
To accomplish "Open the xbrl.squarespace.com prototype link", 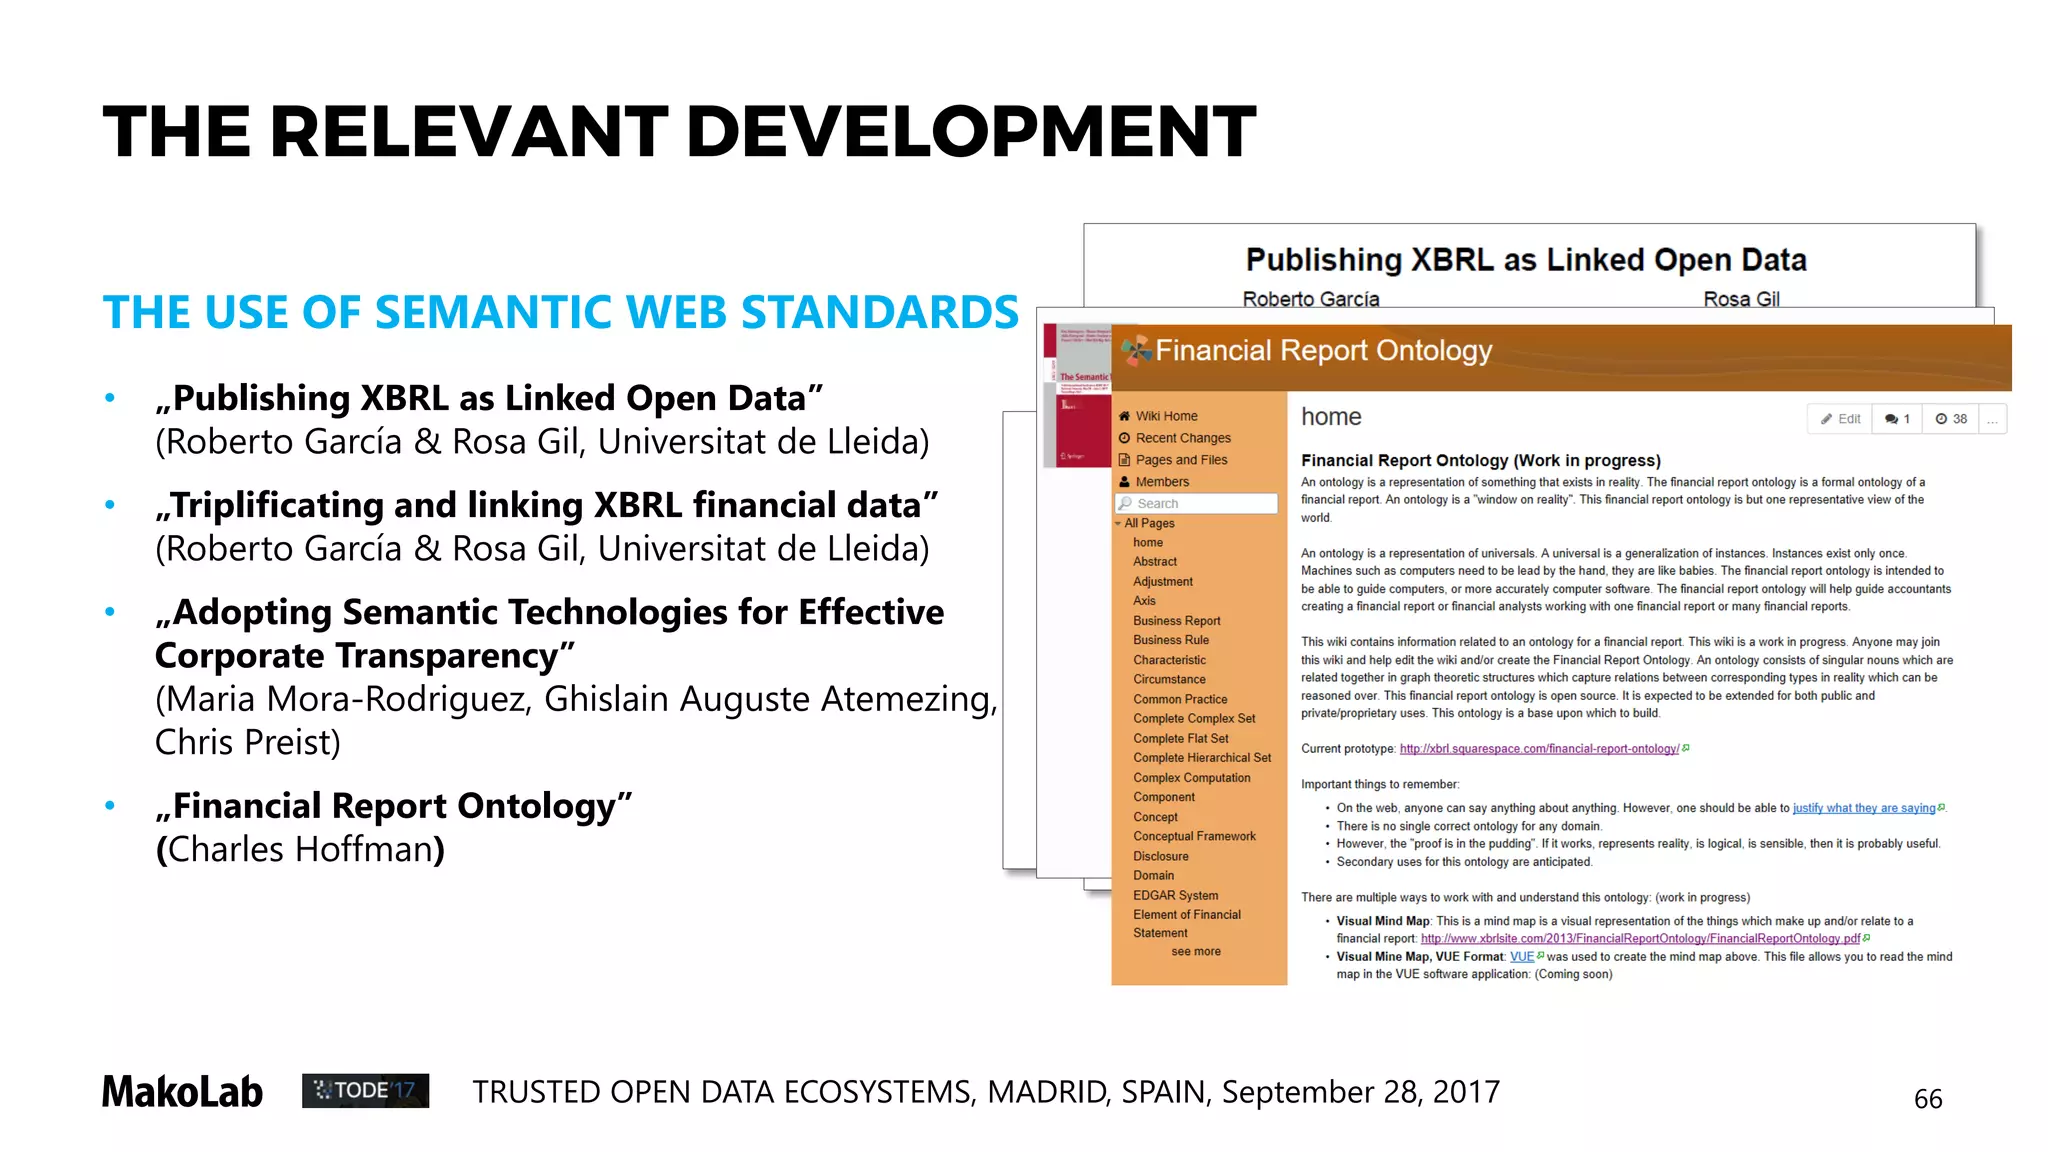I will (1539, 749).
